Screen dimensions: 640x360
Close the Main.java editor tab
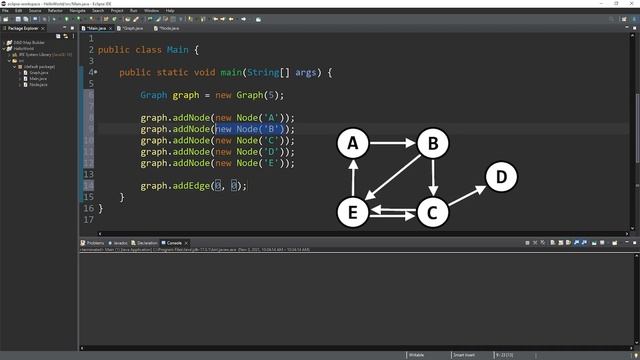110,29
